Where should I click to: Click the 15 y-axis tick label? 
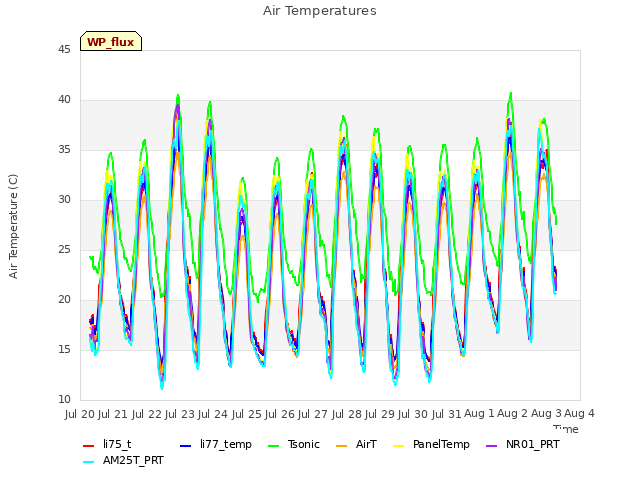point(64,349)
